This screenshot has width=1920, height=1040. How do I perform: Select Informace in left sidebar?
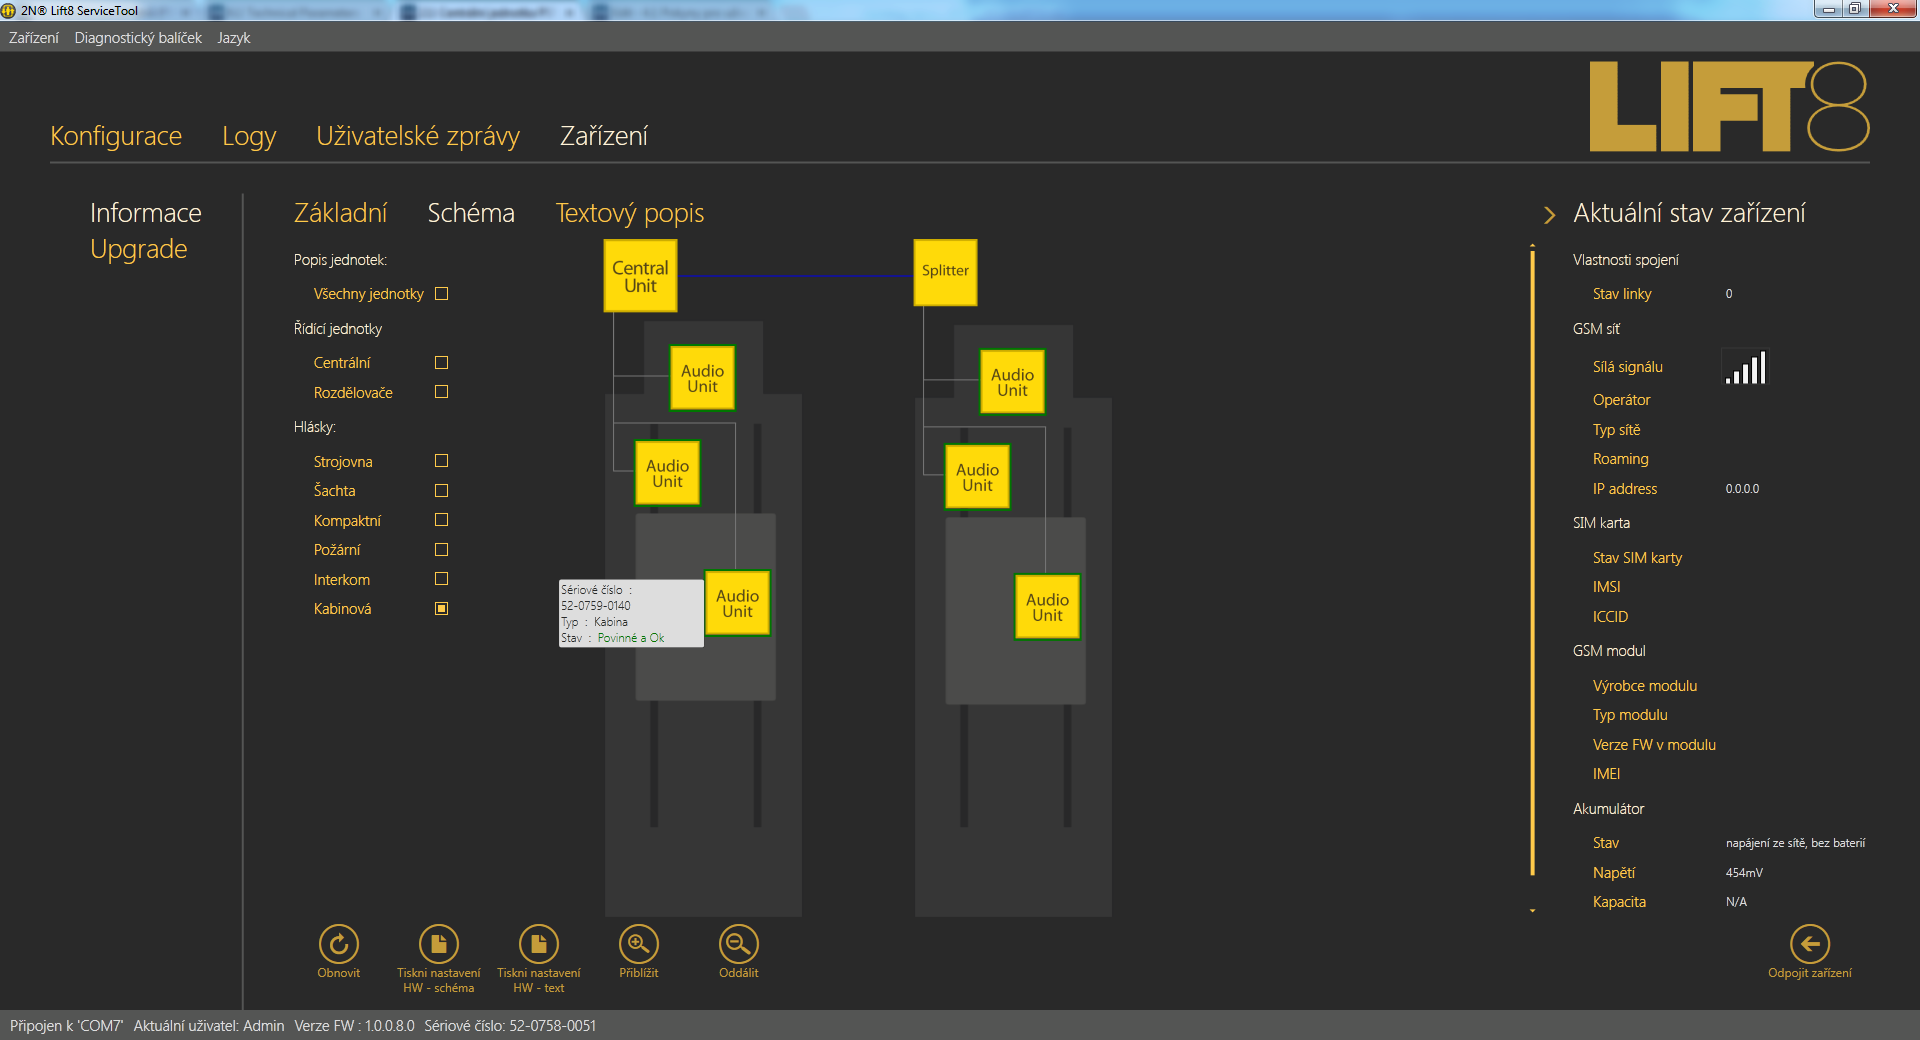[146, 213]
